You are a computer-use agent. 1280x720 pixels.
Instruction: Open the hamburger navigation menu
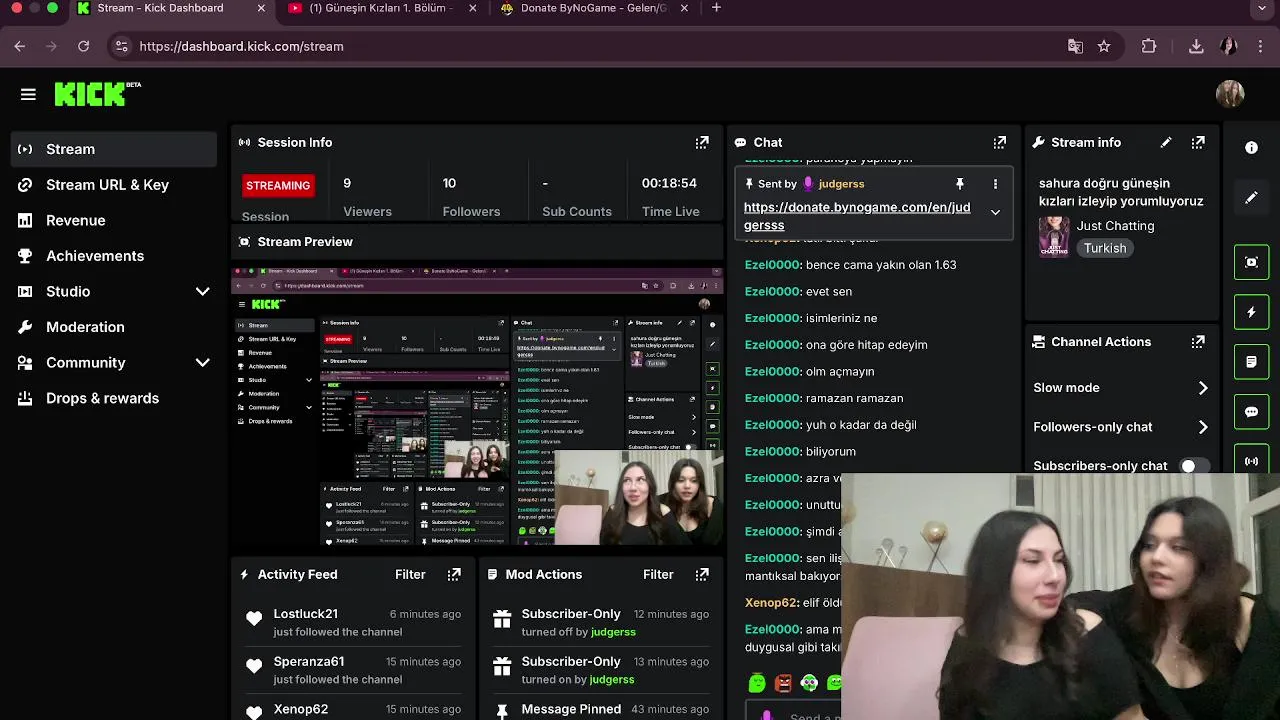[x=28, y=94]
